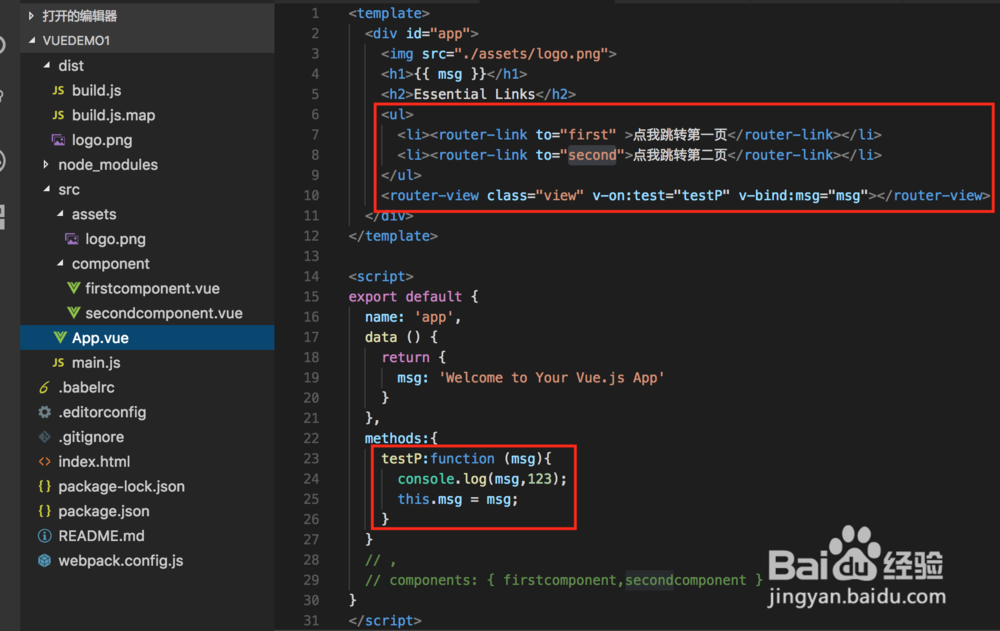
Task: Click the info icon beside README.md
Action: click(44, 536)
